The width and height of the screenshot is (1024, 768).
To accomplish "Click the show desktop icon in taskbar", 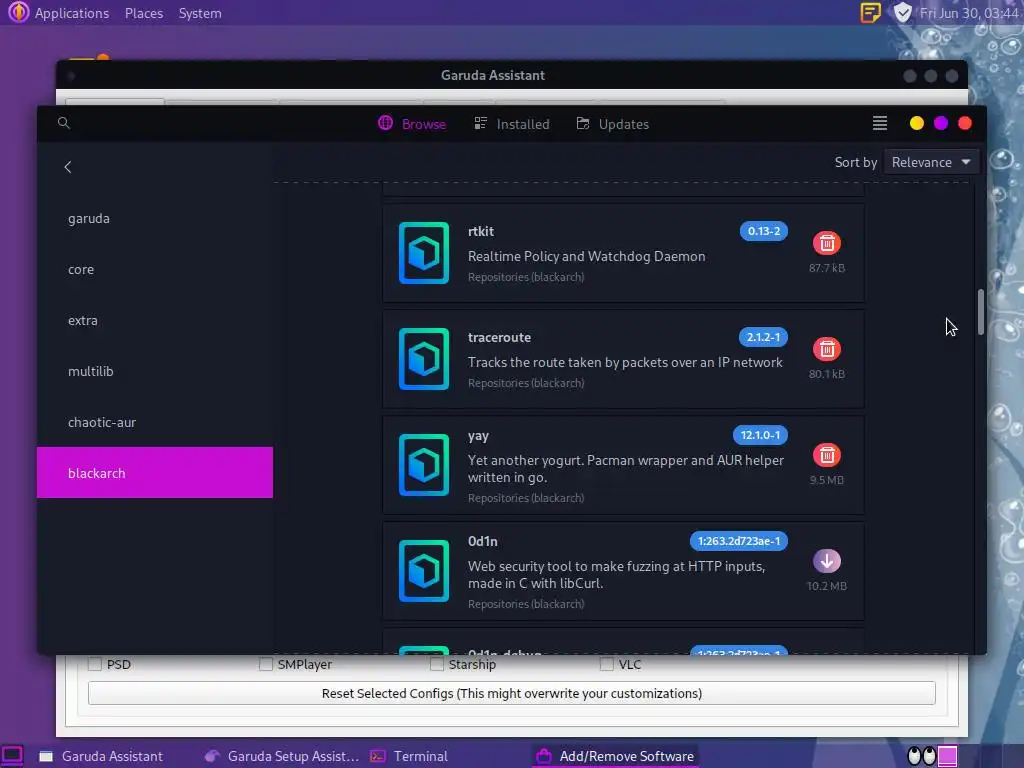I will (x=12, y=756).
